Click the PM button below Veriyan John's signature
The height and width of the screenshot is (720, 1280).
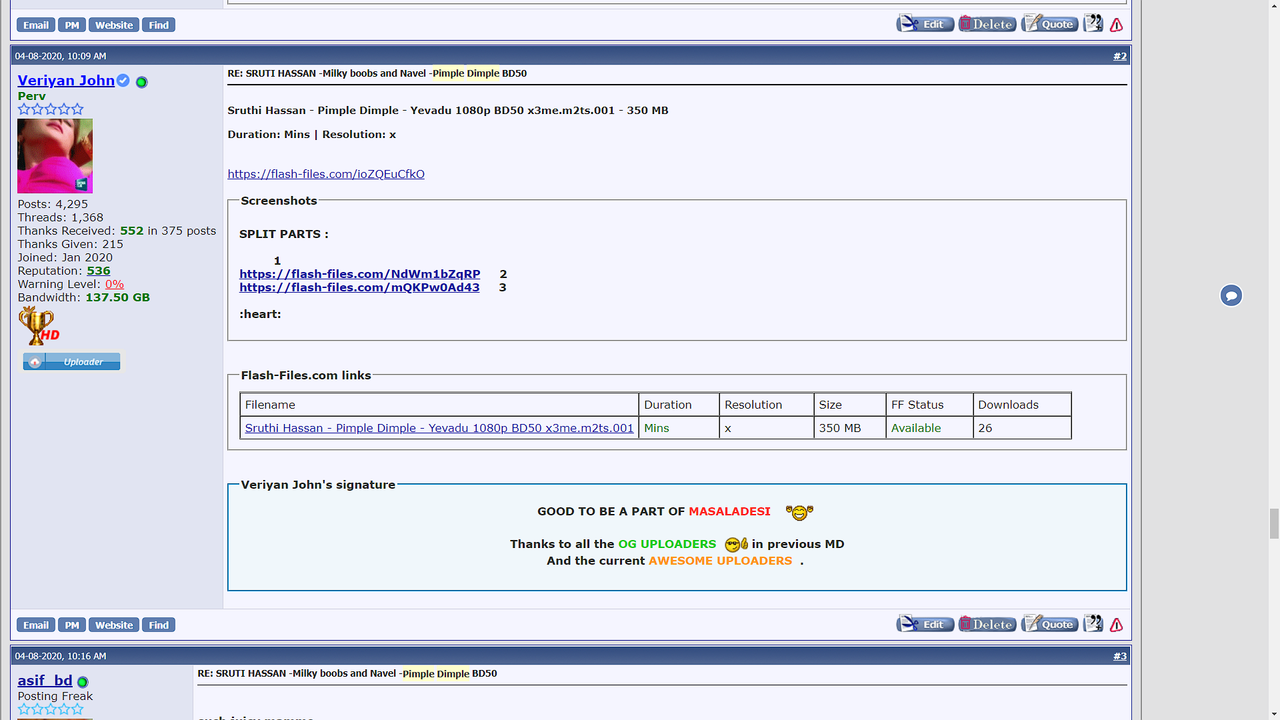pyautogui.click(x=71, y=625)
